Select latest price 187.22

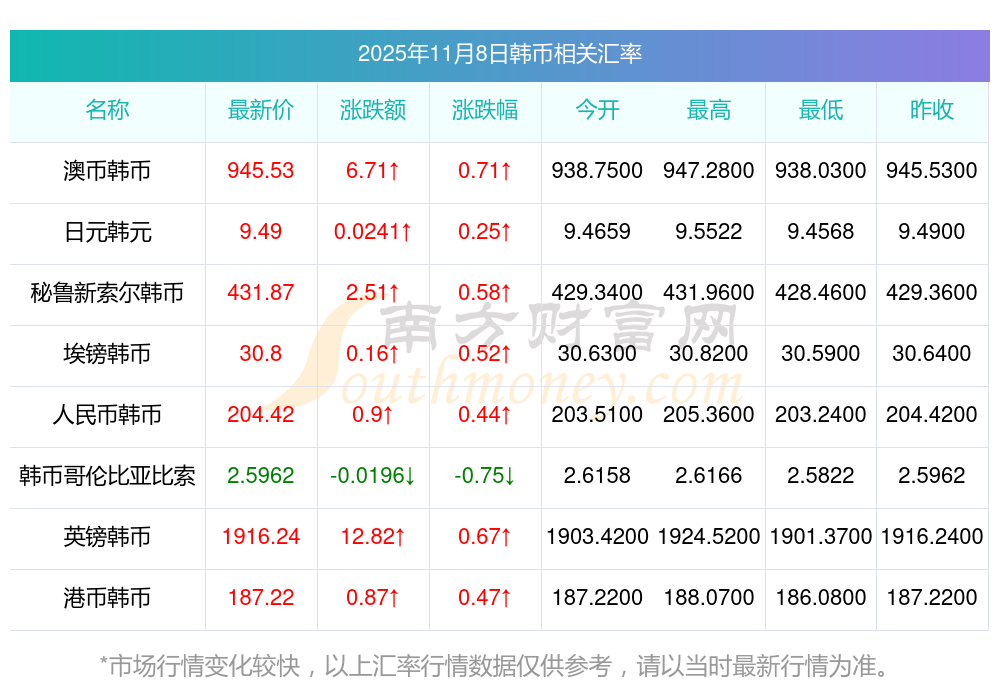[261, 598]
